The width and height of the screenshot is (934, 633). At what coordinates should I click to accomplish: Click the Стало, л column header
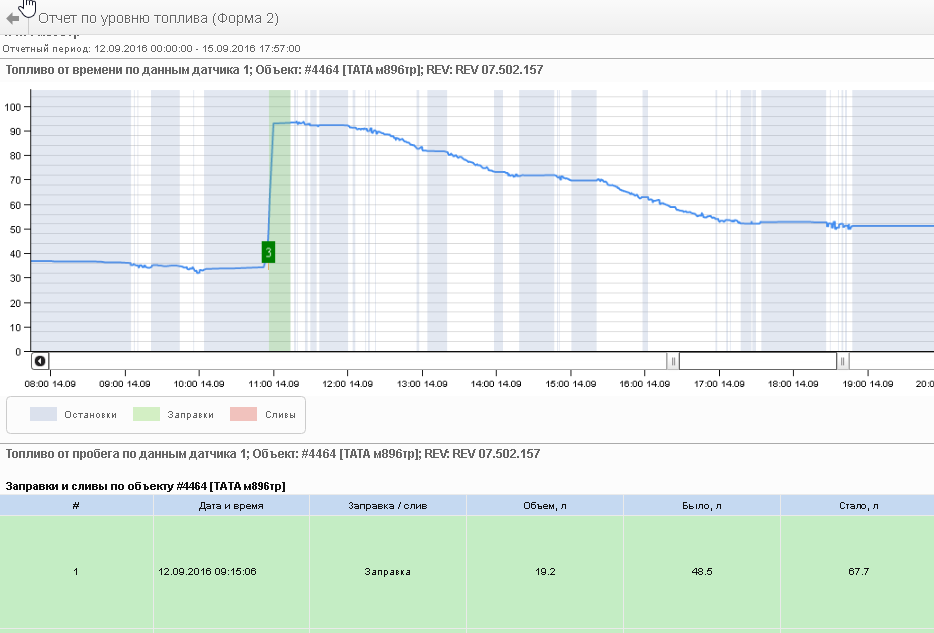pyautogui.click(x=857, y=506)
